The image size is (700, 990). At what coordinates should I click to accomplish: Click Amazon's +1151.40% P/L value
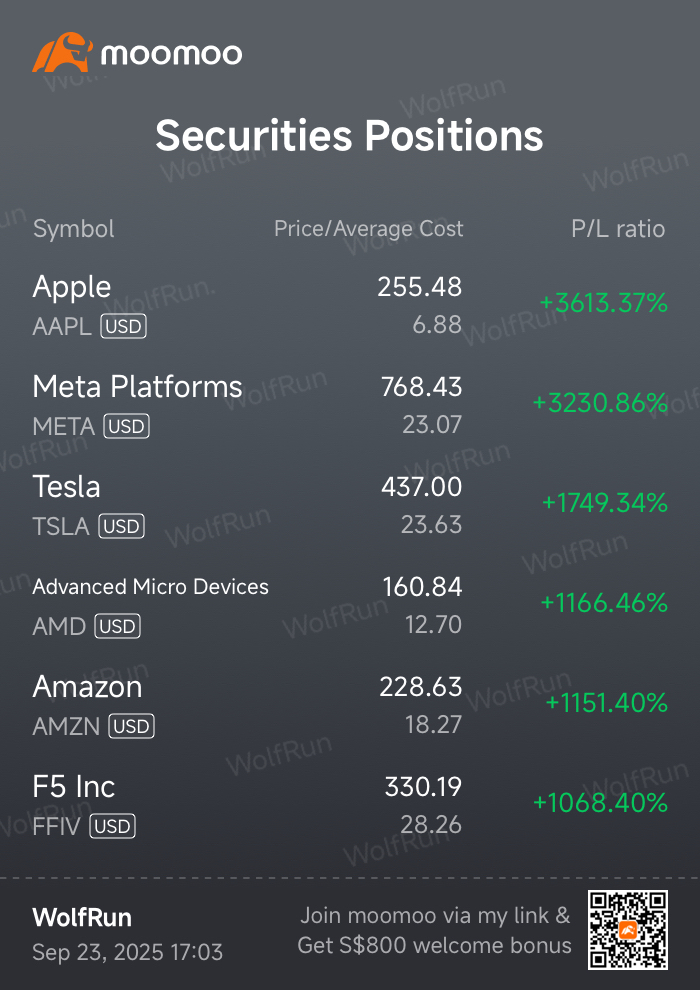coord(606,703)
